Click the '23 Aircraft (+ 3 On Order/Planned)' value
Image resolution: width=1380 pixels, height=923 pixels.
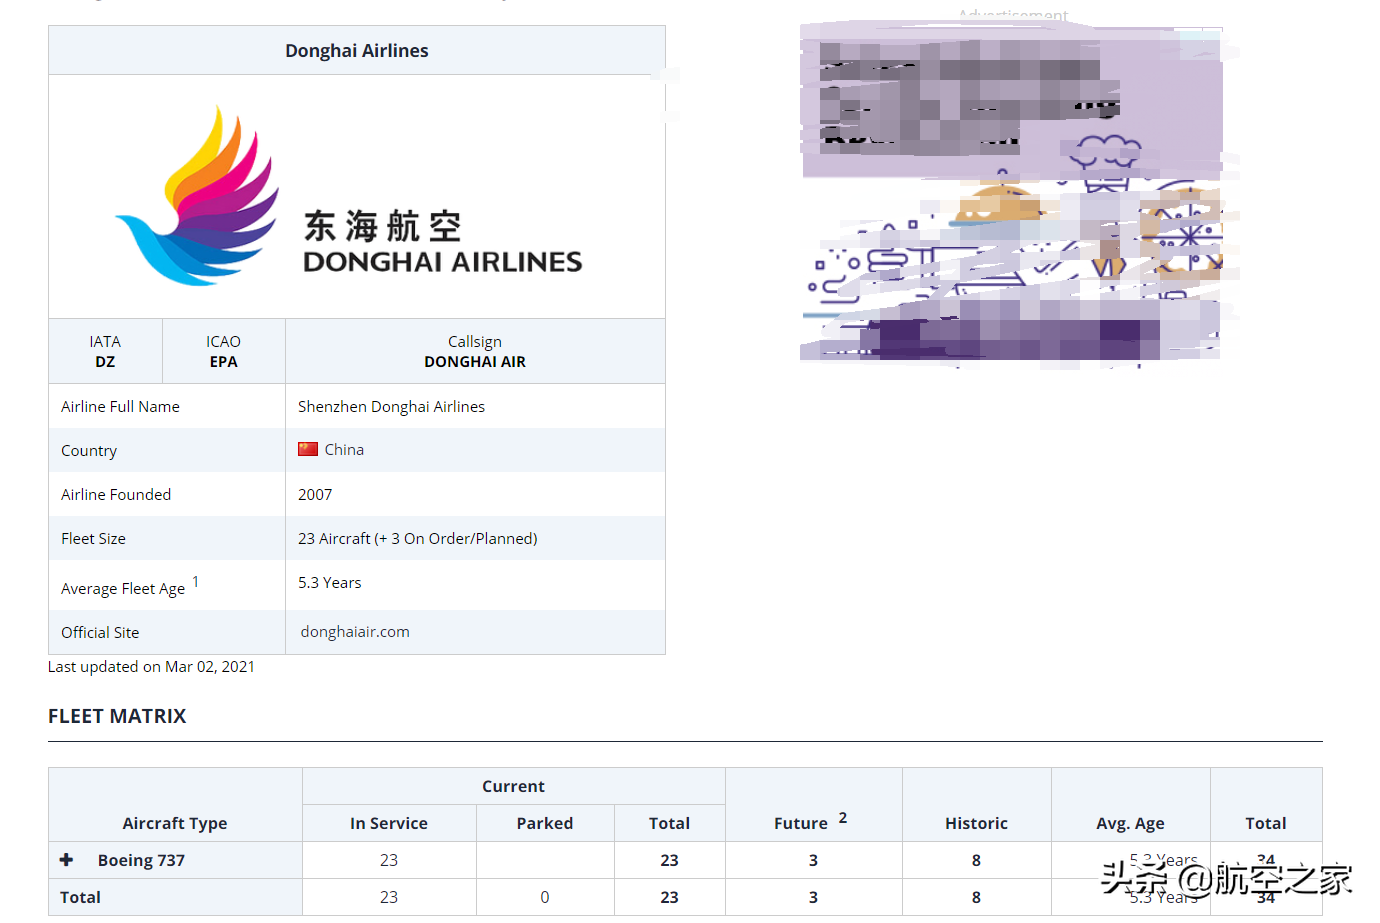[417, 539]
